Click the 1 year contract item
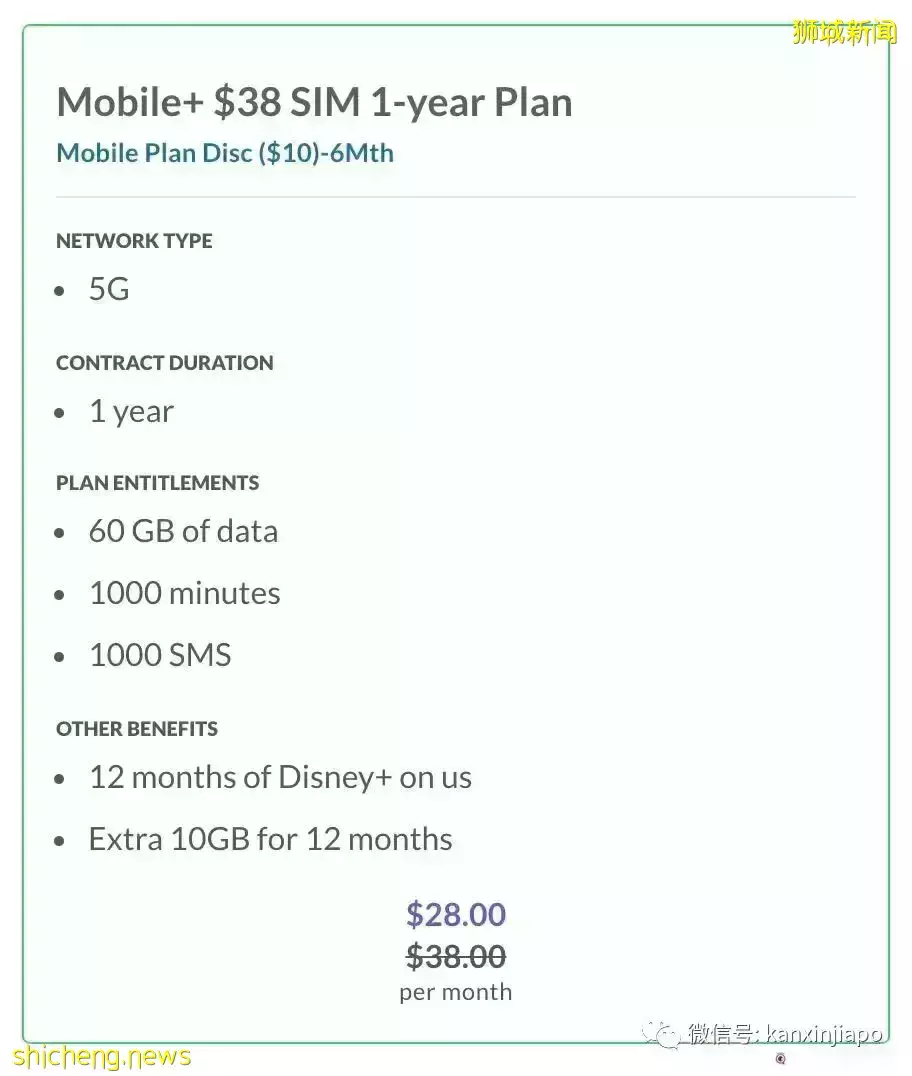Image resolution: width=912 pixels, height=1076 pixels. (131, 412)
